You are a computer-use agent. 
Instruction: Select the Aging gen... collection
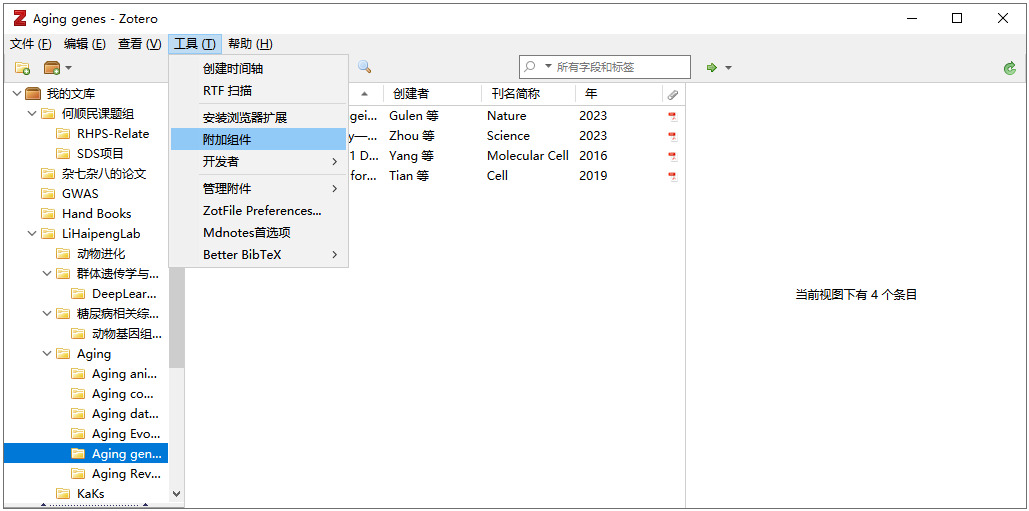[x=86, y=453]
